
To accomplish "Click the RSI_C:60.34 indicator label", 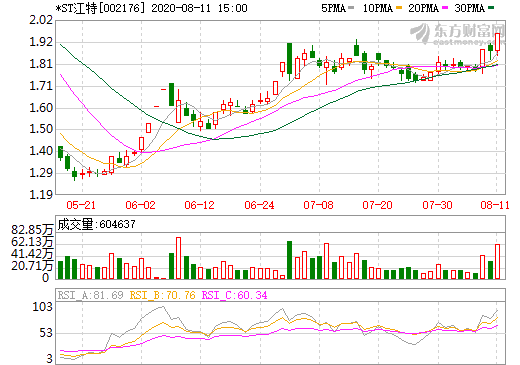I will coord(235,295).
